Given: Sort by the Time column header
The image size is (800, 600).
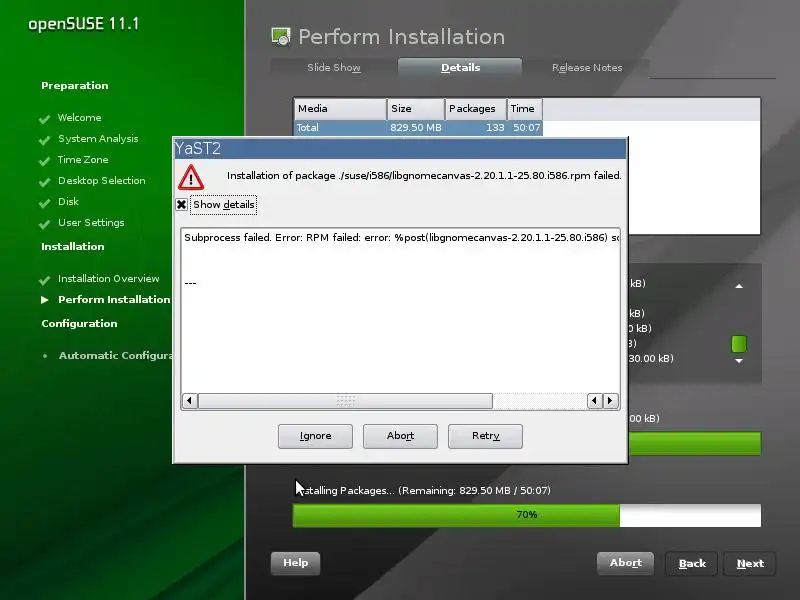Looking at the screenshot, I should tap(524, 109).
